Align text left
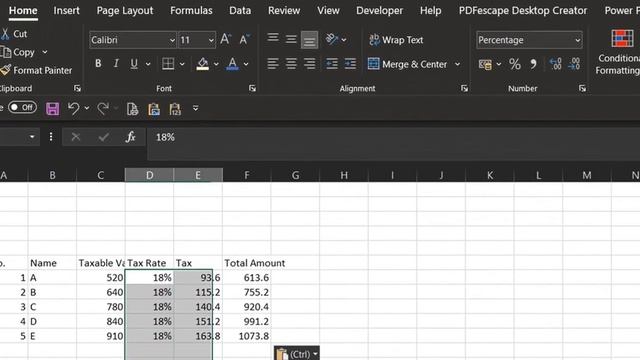 tap(273, 64)
